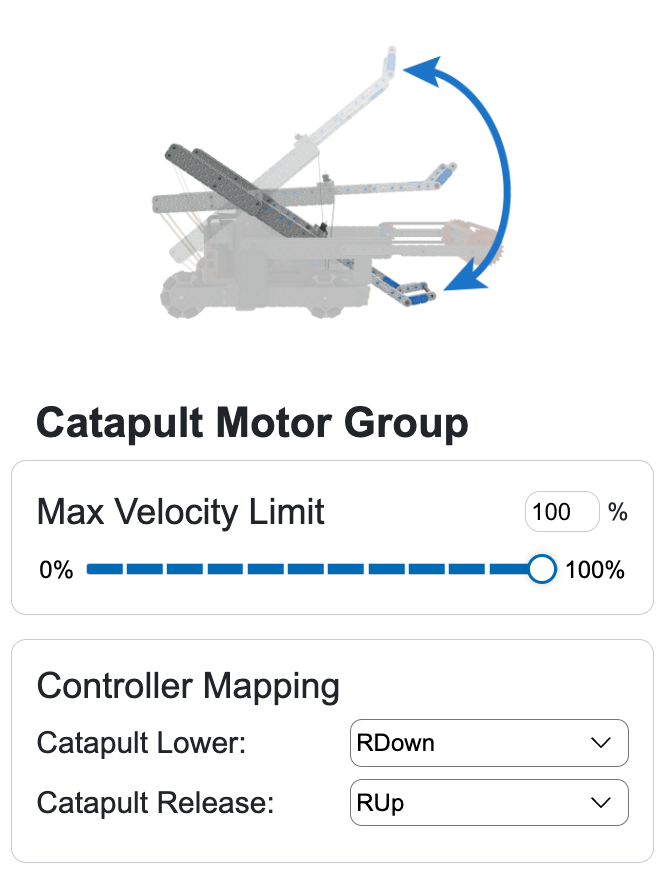665x875 pixels.
Task: Click the chevron in the RUp dropdown
Action: [601, 803]
